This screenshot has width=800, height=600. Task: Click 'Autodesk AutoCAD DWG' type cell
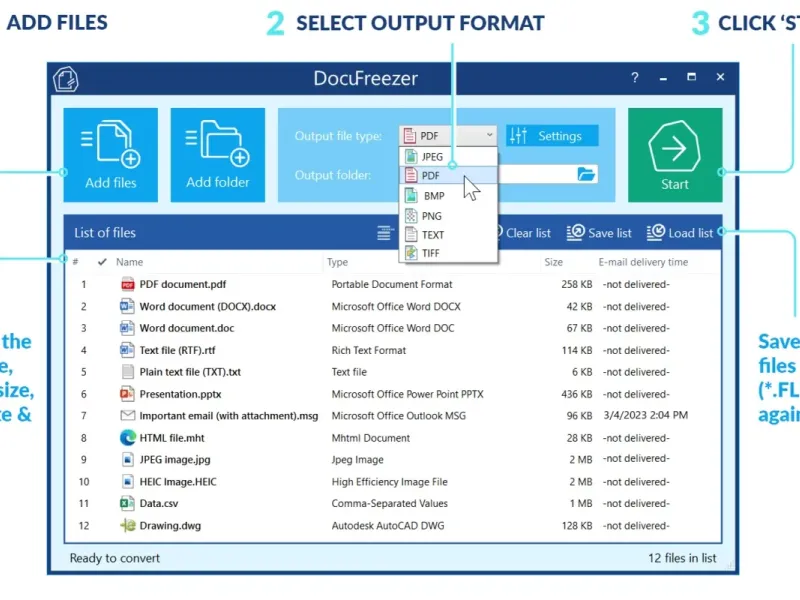coord(388,526)
